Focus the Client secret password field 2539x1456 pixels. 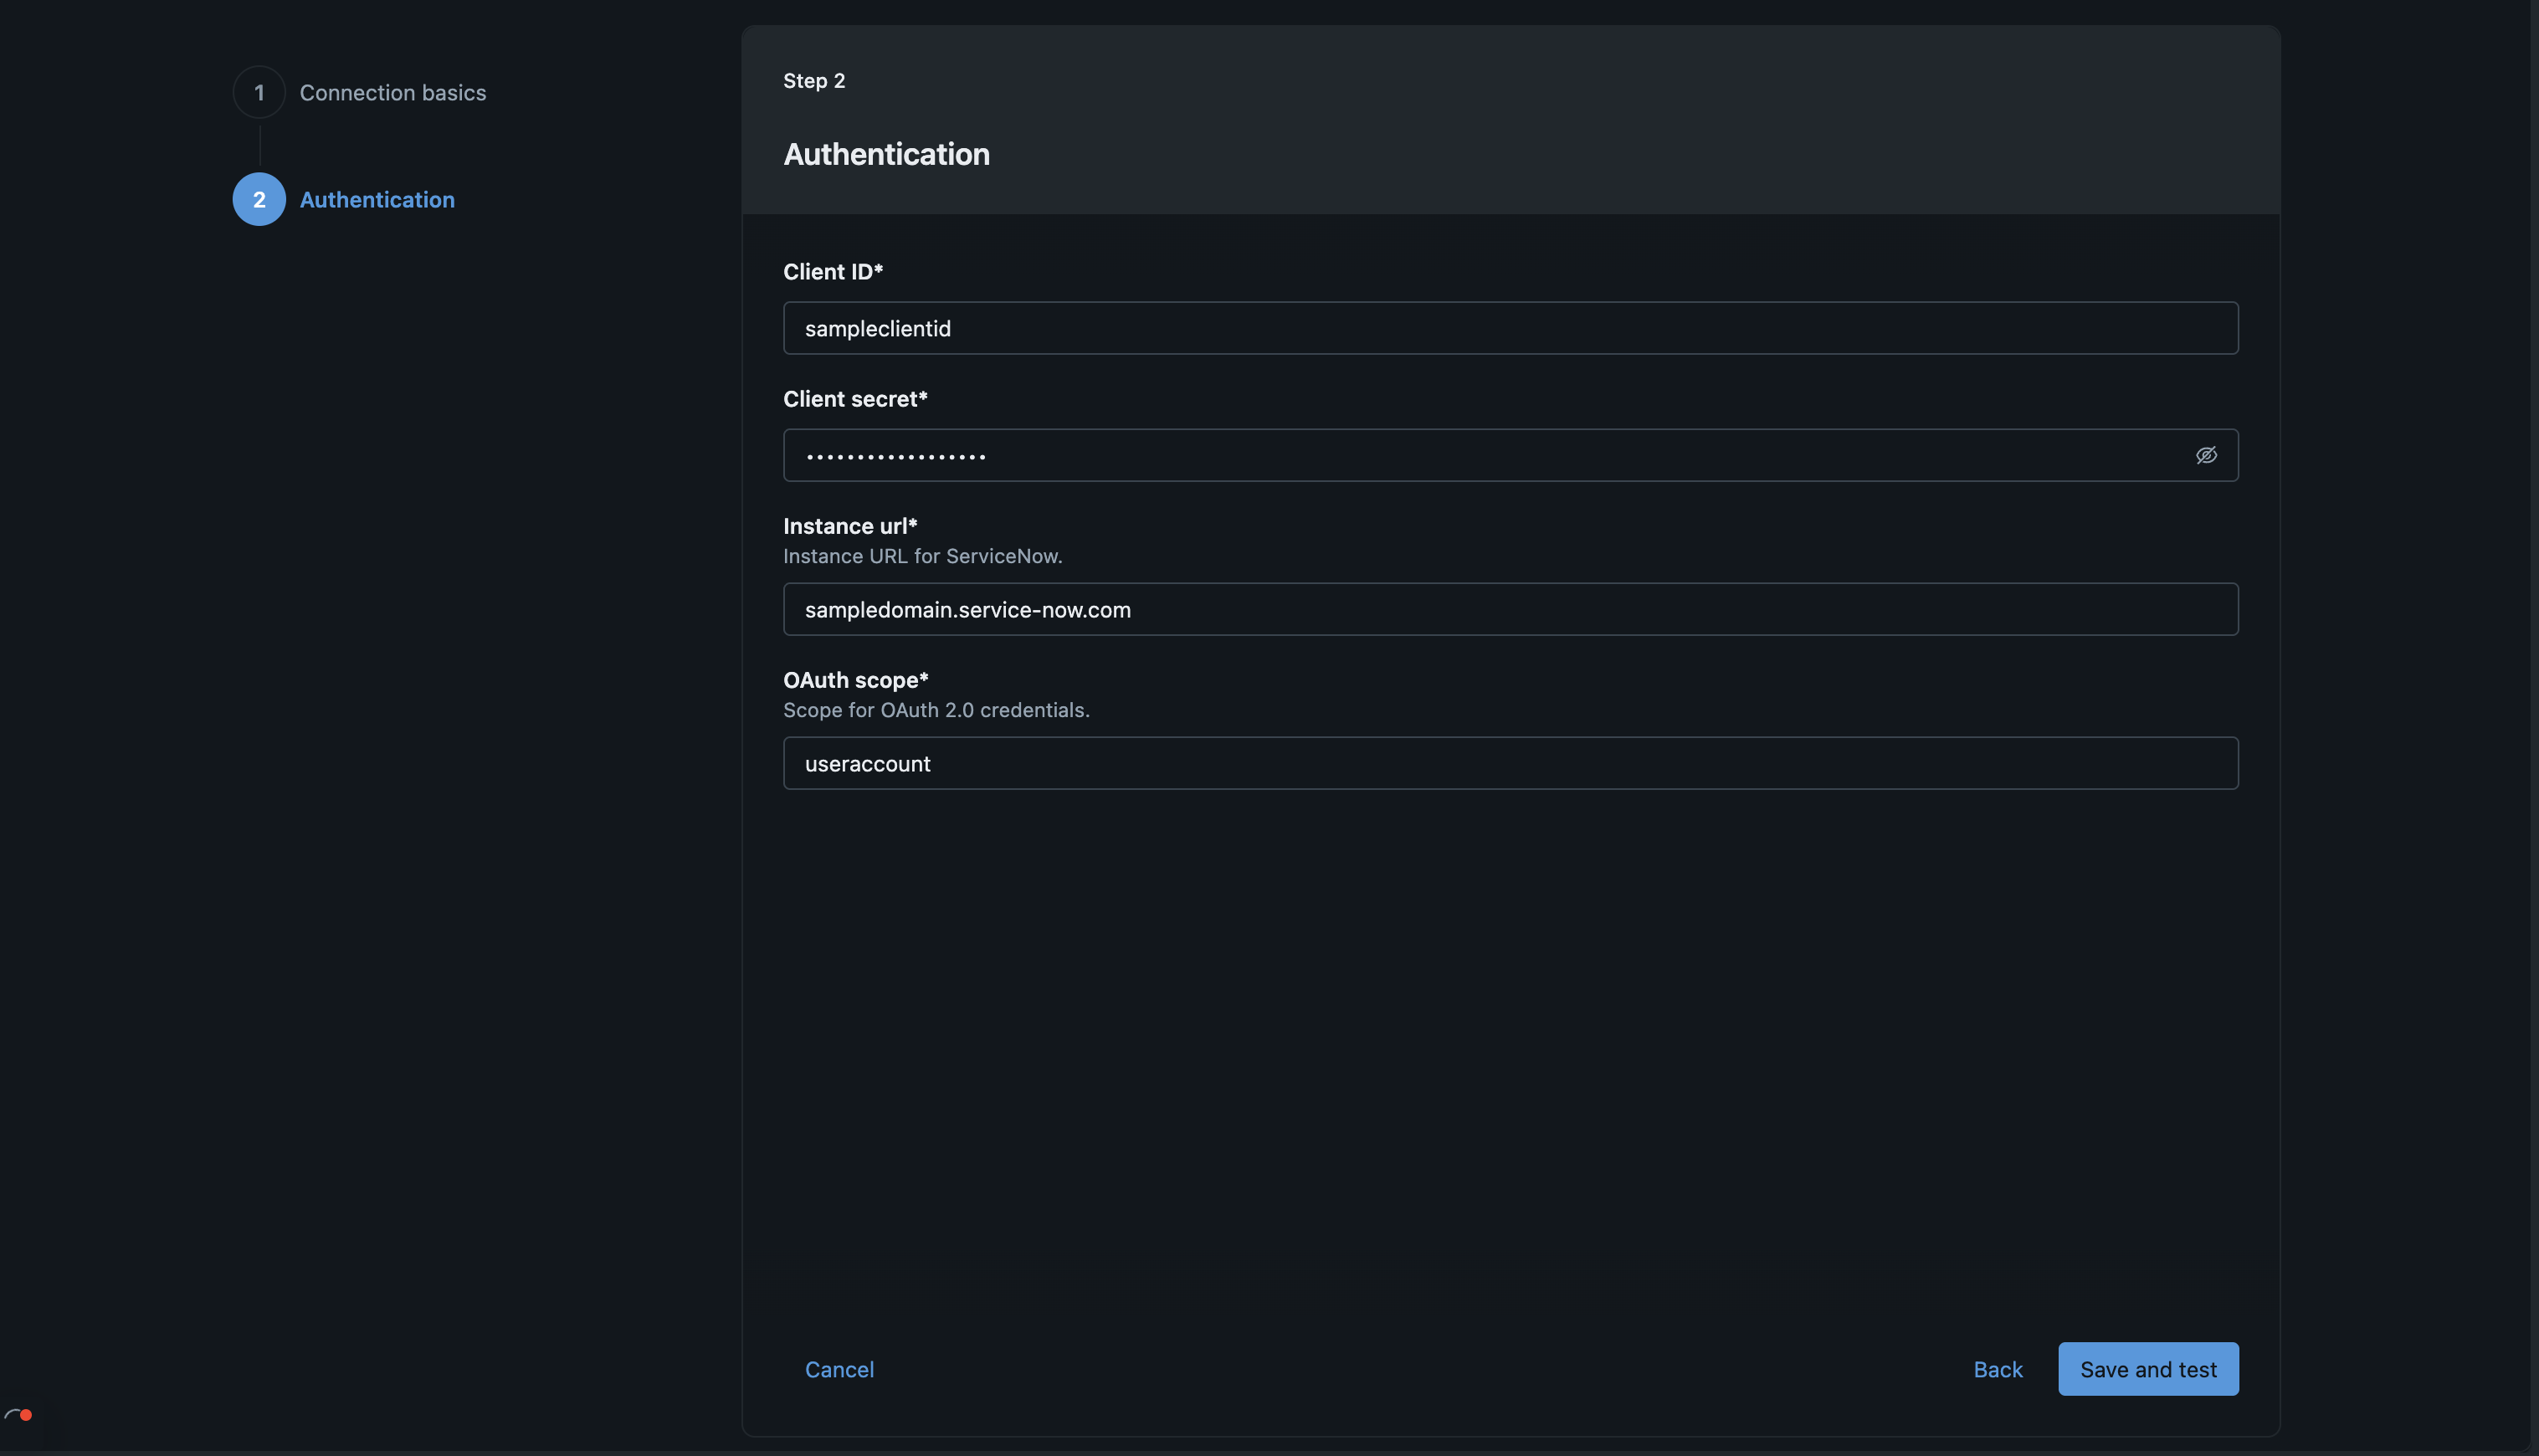pyautogui.click(x=1510, y=455)
